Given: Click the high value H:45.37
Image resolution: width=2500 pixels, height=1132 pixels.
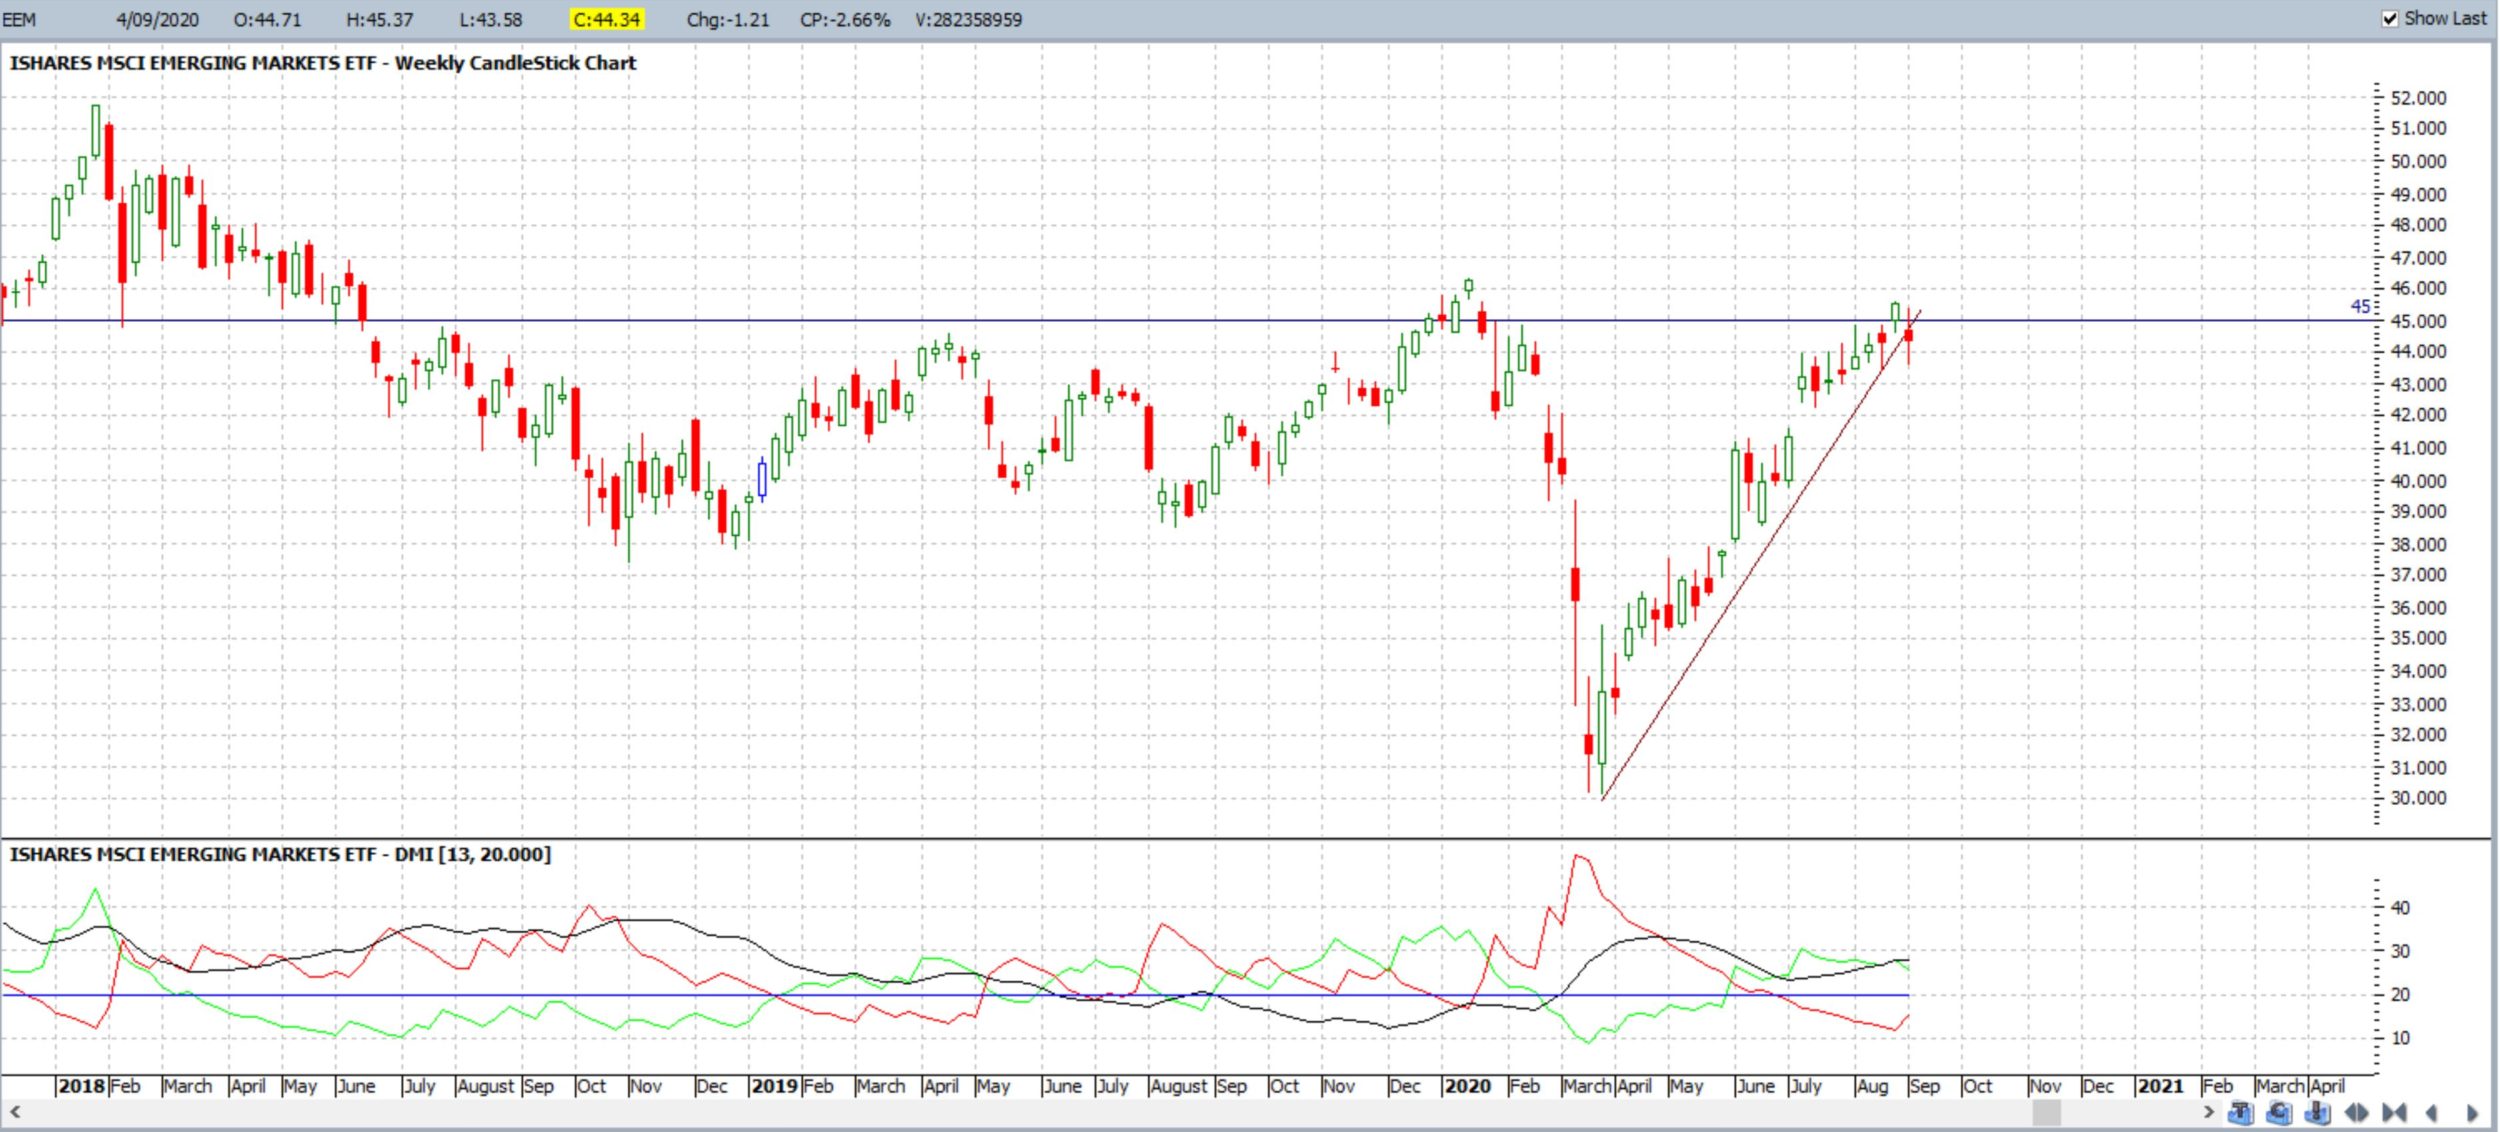Looking at the screenshot, I should click(x=379, y=19).
